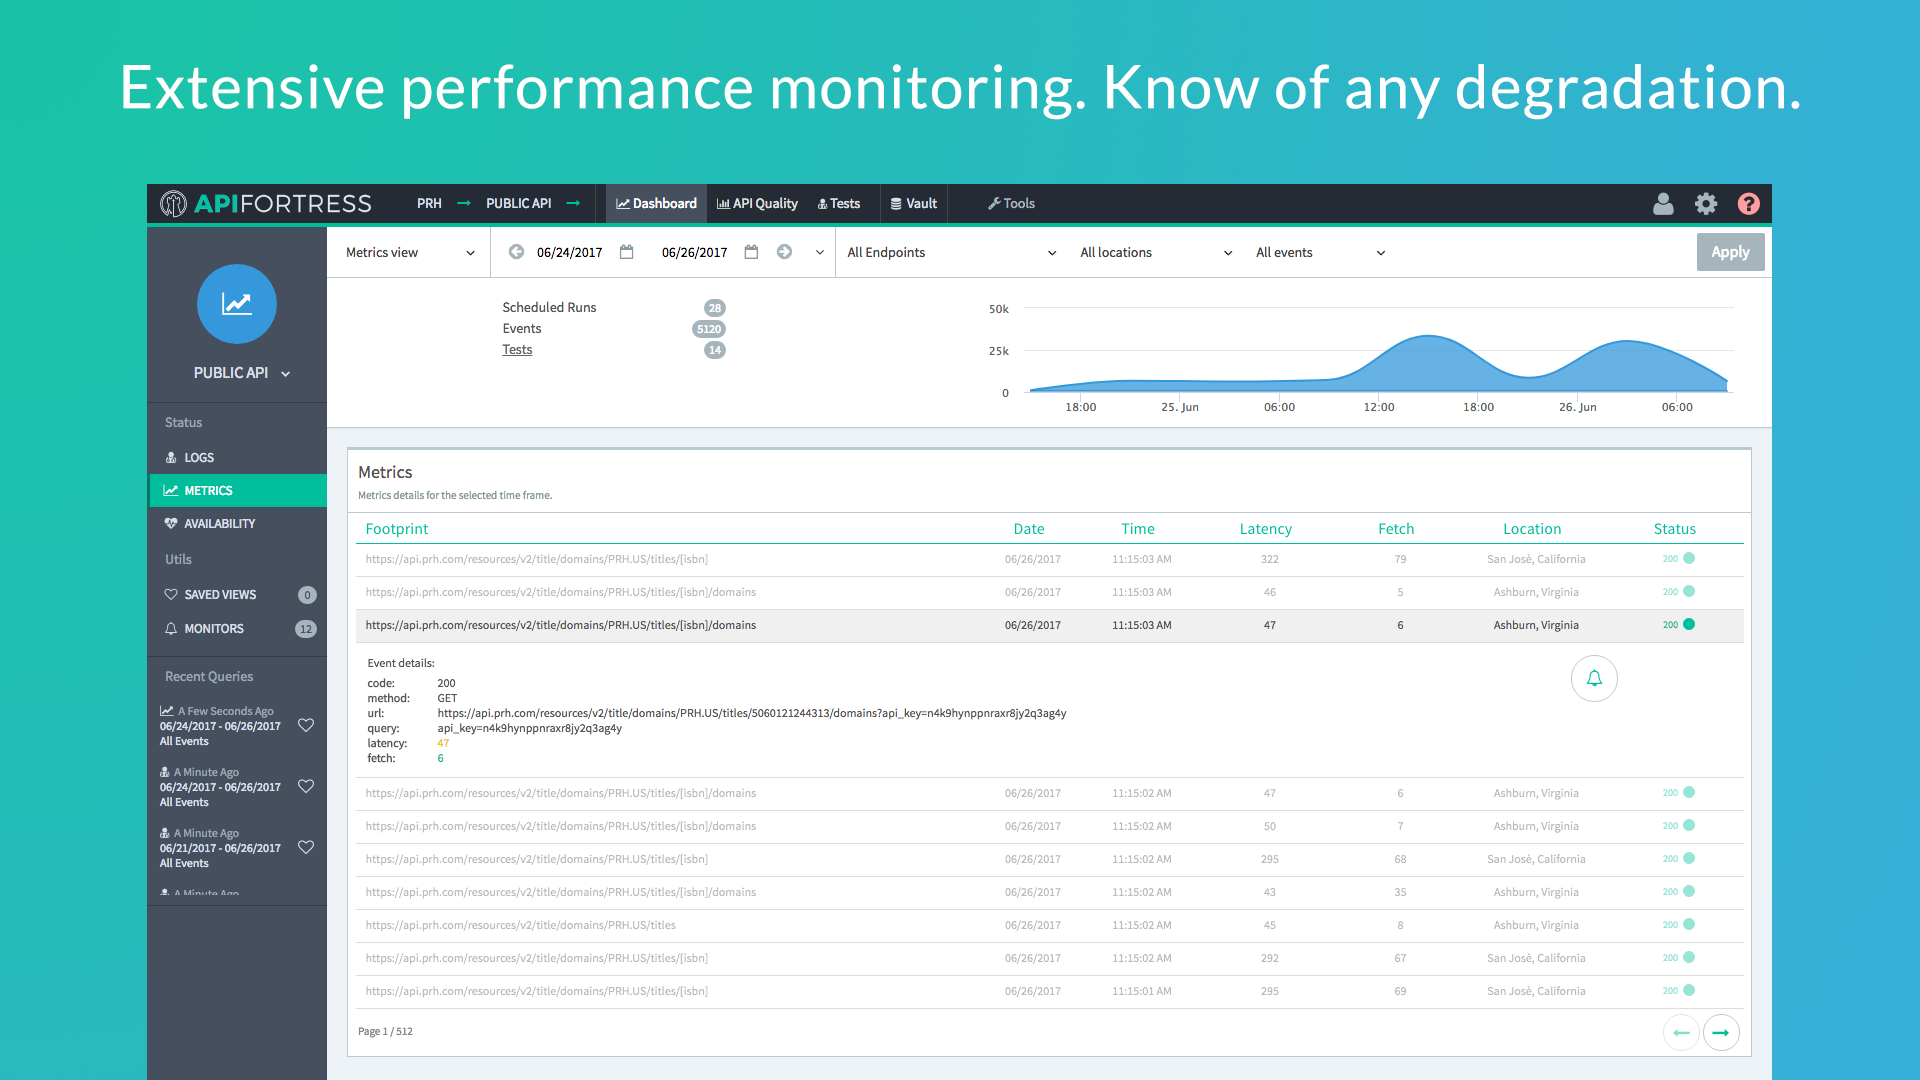Click the MONITORS count badge 12

click(x=306, y=628)
